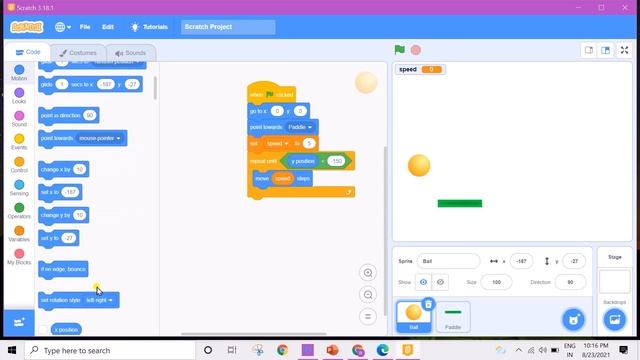Select the Operators block category

19,211
